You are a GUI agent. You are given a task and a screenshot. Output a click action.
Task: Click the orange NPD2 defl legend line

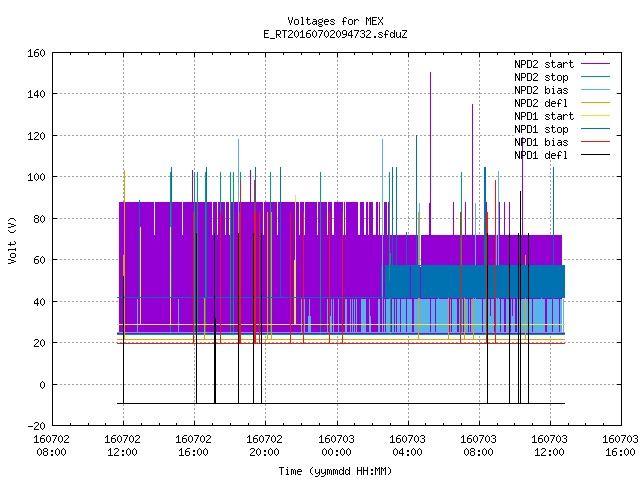point(595,103)
